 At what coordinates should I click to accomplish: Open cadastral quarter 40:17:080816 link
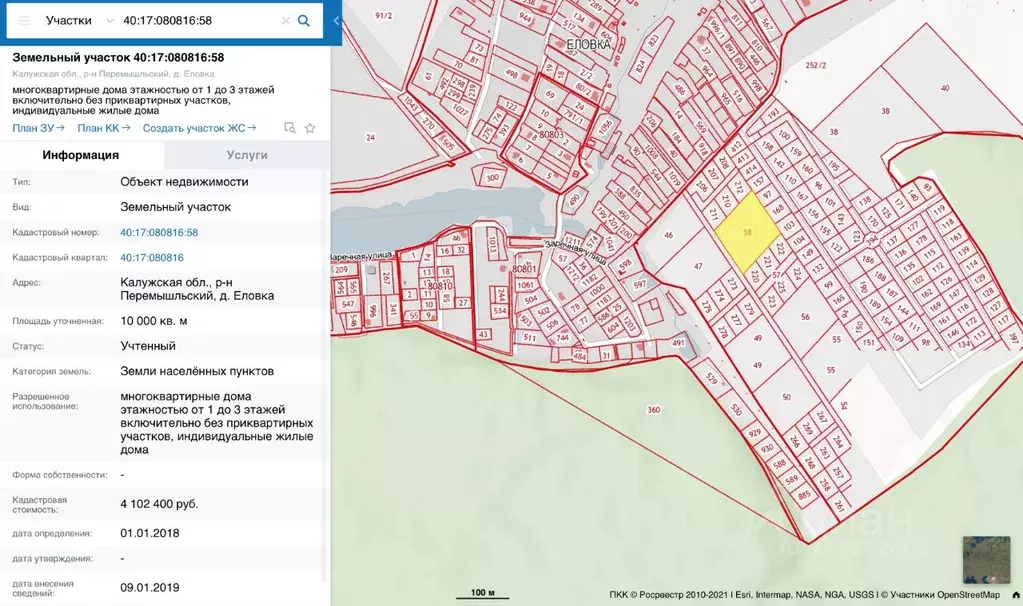(152, 257)
